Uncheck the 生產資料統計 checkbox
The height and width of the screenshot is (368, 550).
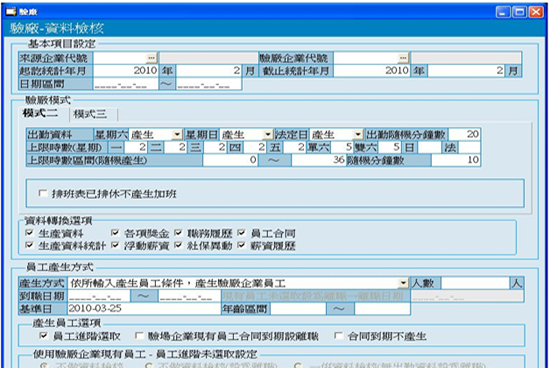[29, 245]
